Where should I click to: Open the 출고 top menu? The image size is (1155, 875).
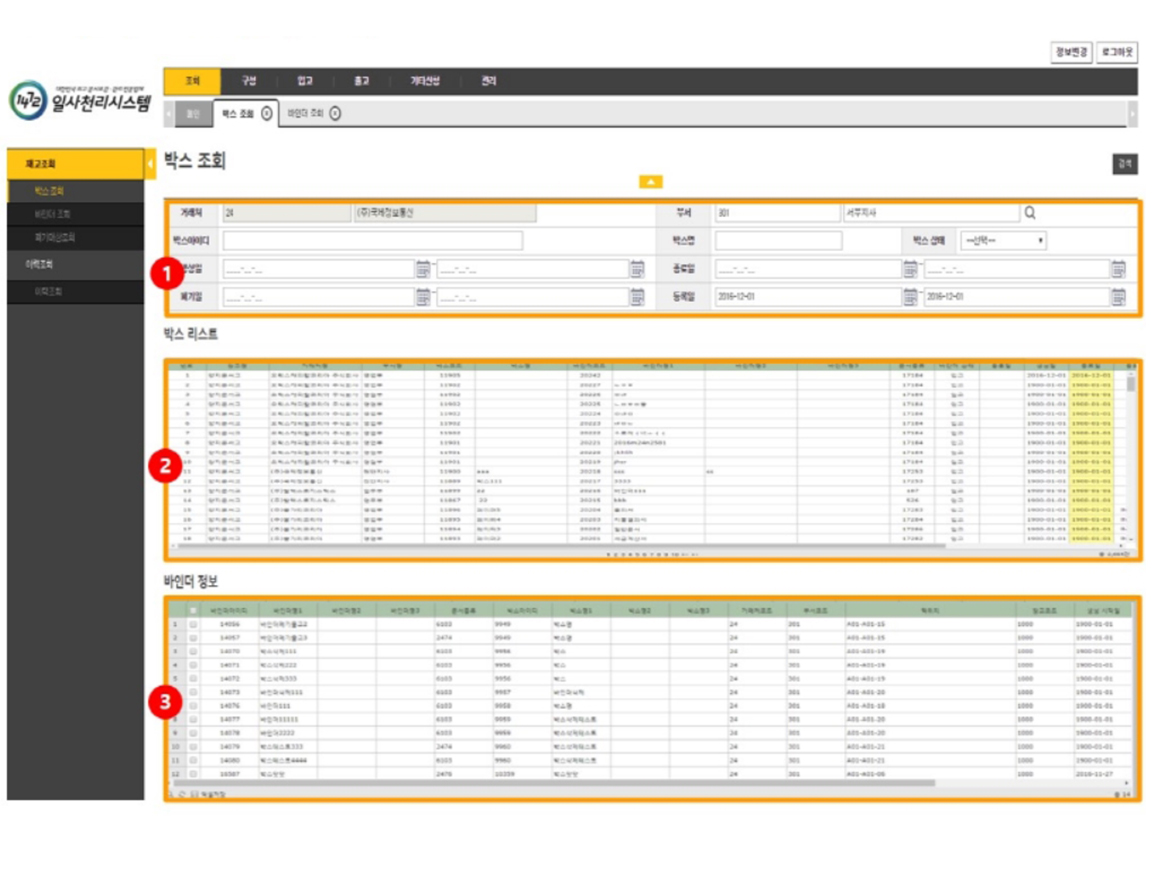(362, 81)
